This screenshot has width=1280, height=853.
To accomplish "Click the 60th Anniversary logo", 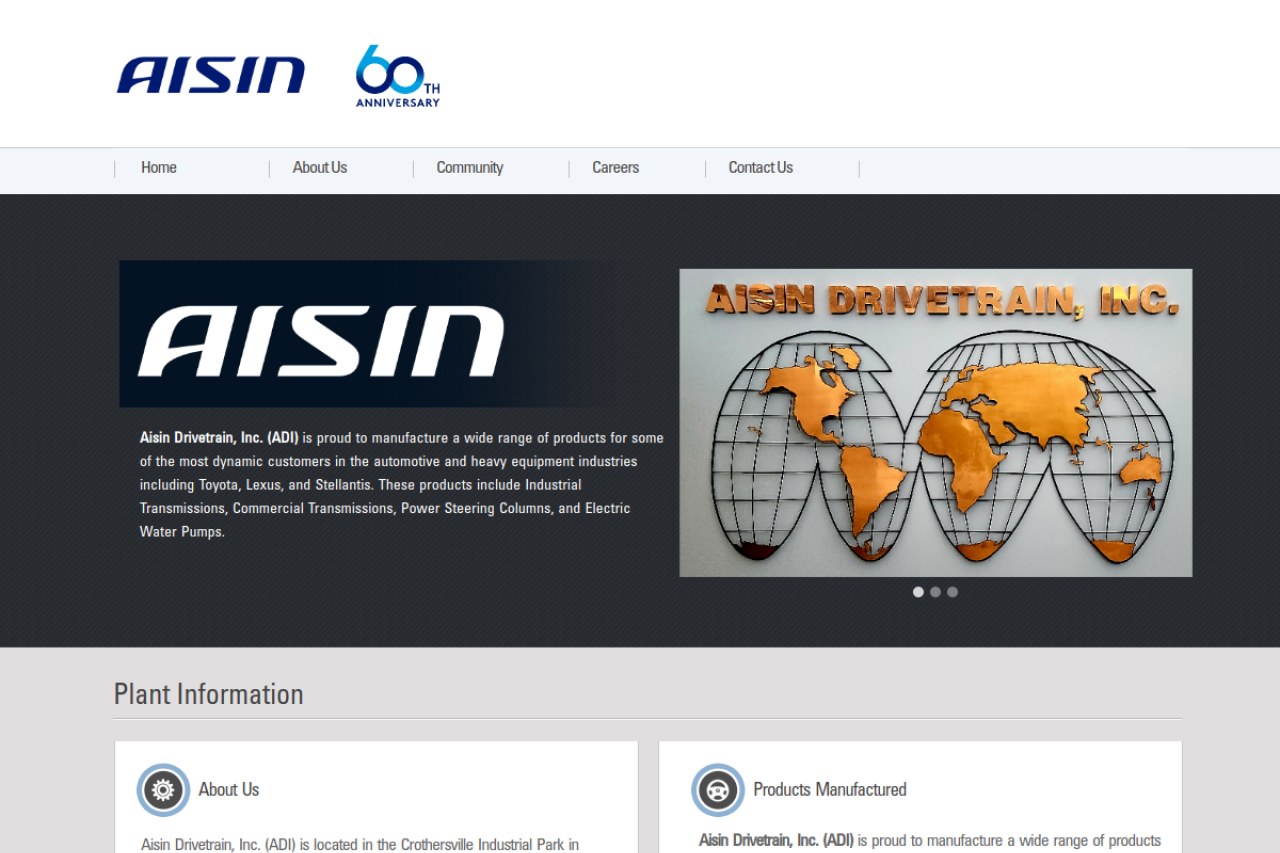I will [x=398, y=76].
